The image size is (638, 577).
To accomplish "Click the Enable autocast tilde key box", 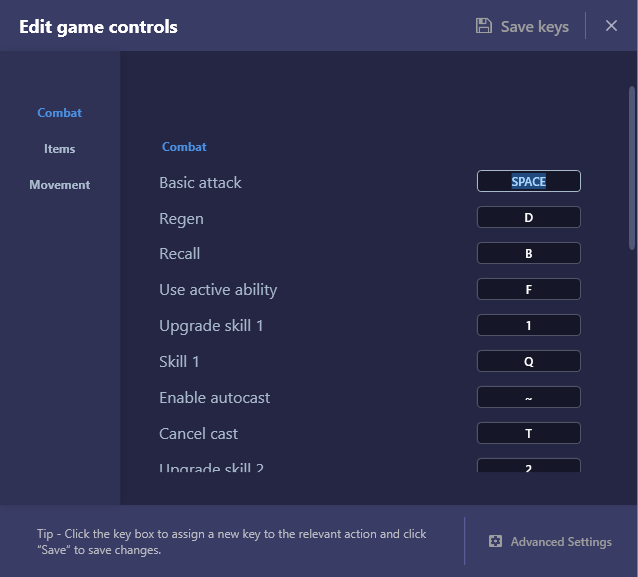I will coord(529,398).
